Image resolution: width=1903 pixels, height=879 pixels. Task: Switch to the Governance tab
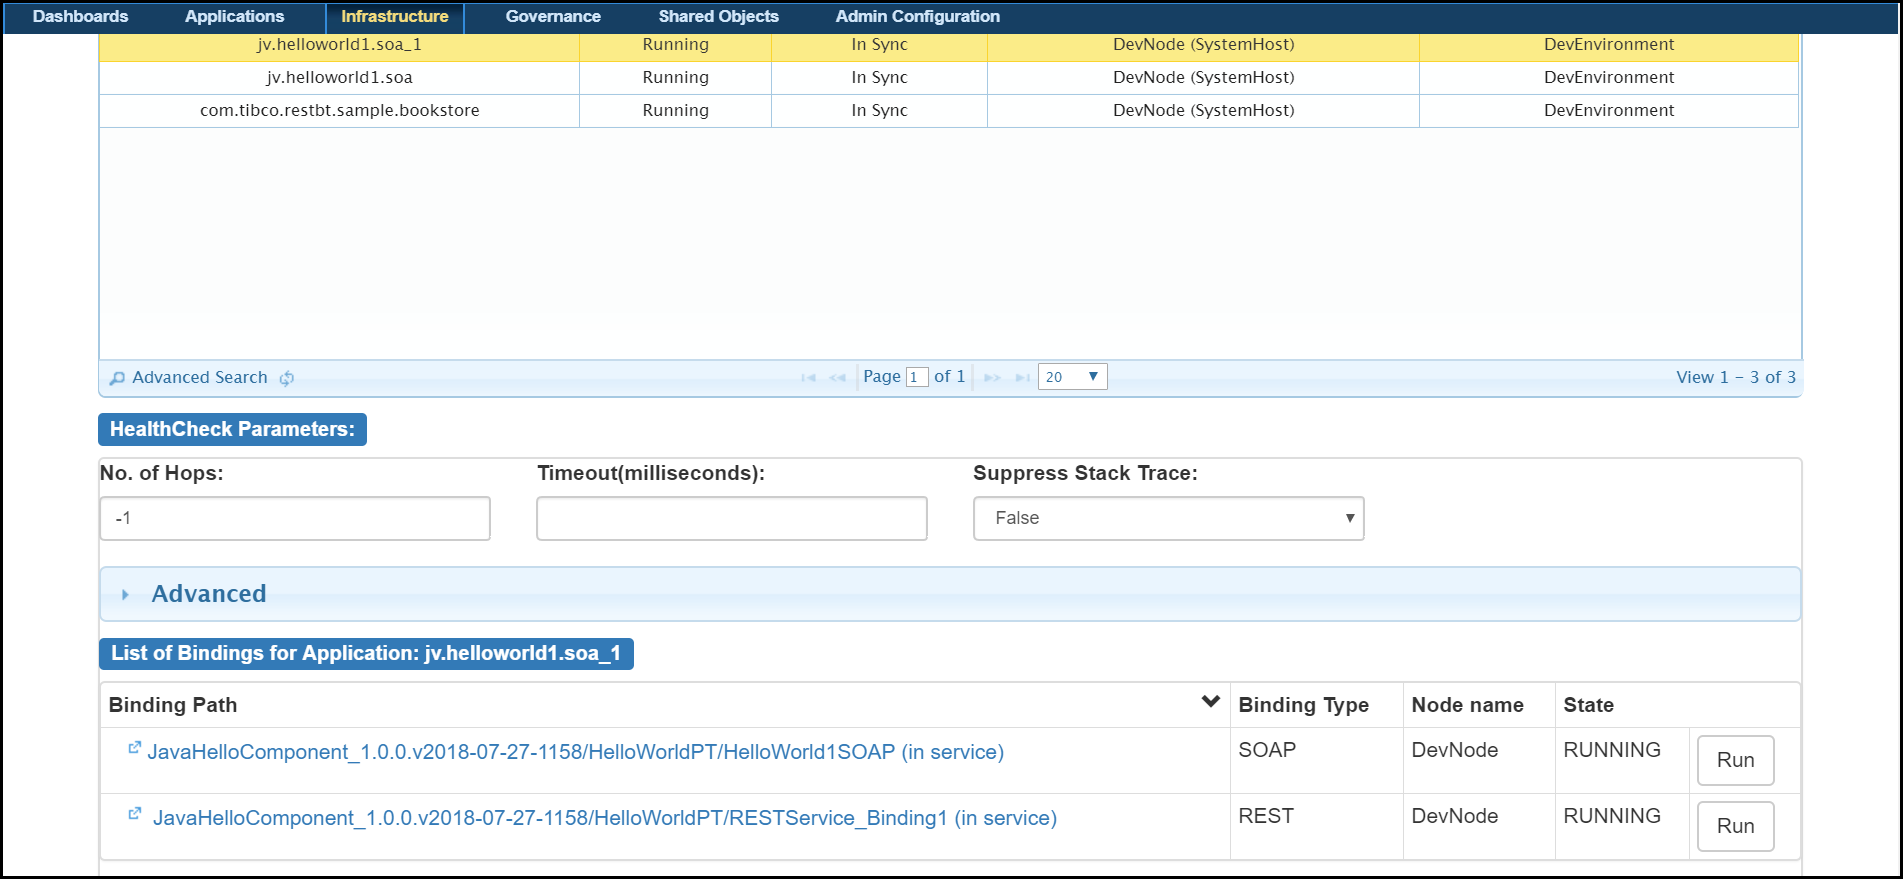(553, 16)
